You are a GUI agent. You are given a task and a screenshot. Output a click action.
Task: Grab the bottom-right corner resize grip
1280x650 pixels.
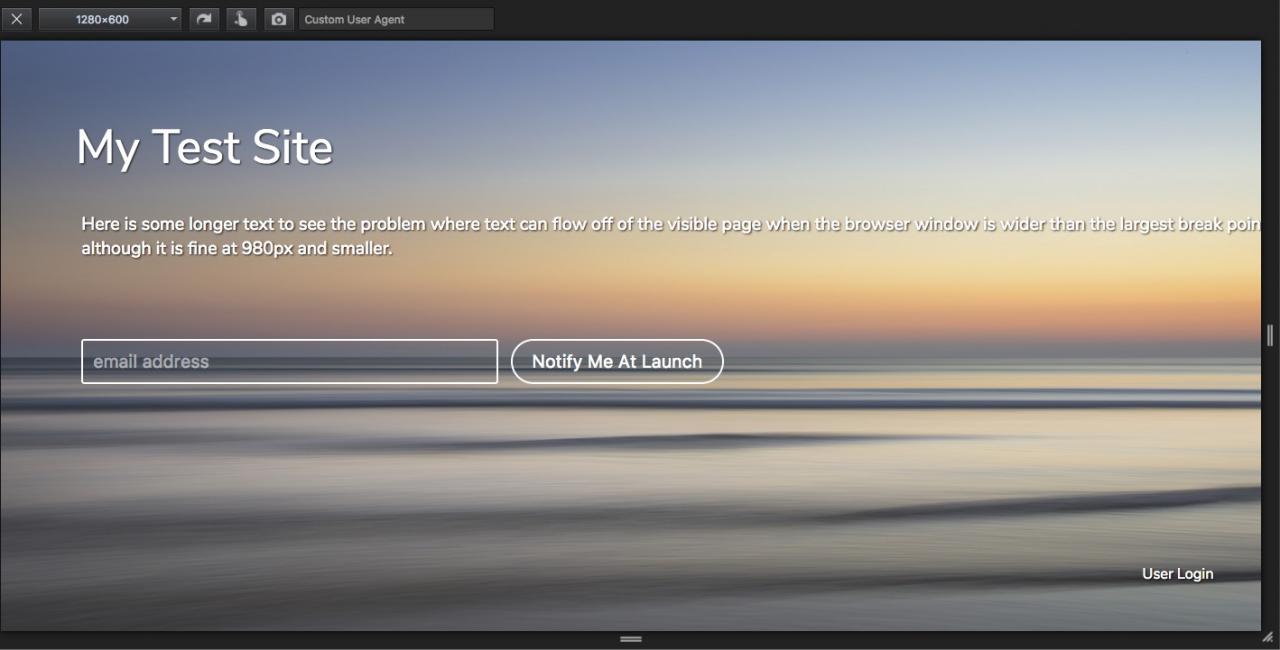pos(1268,637)
